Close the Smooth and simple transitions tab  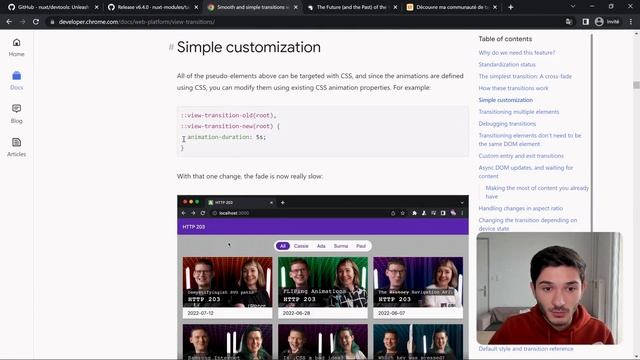click(296, 7)
